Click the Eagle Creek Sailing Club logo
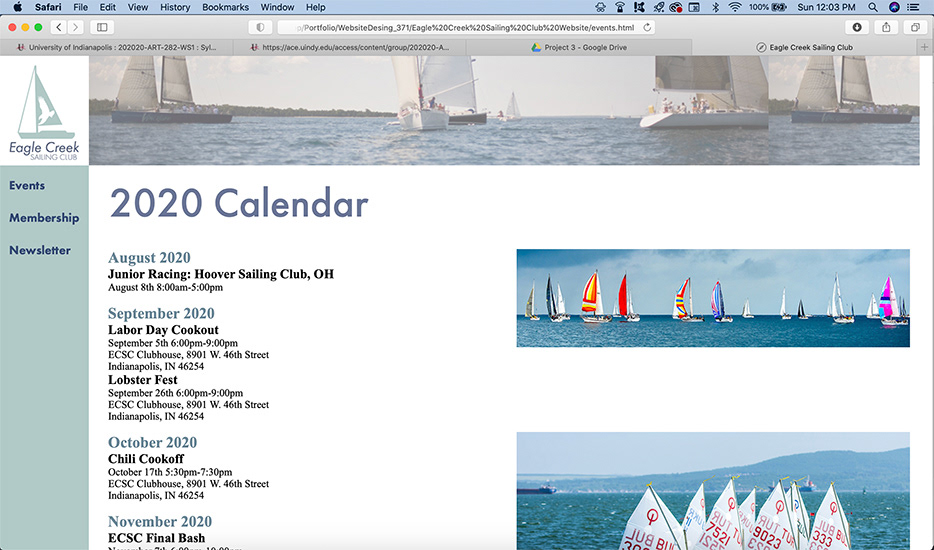 click(44, 111)
